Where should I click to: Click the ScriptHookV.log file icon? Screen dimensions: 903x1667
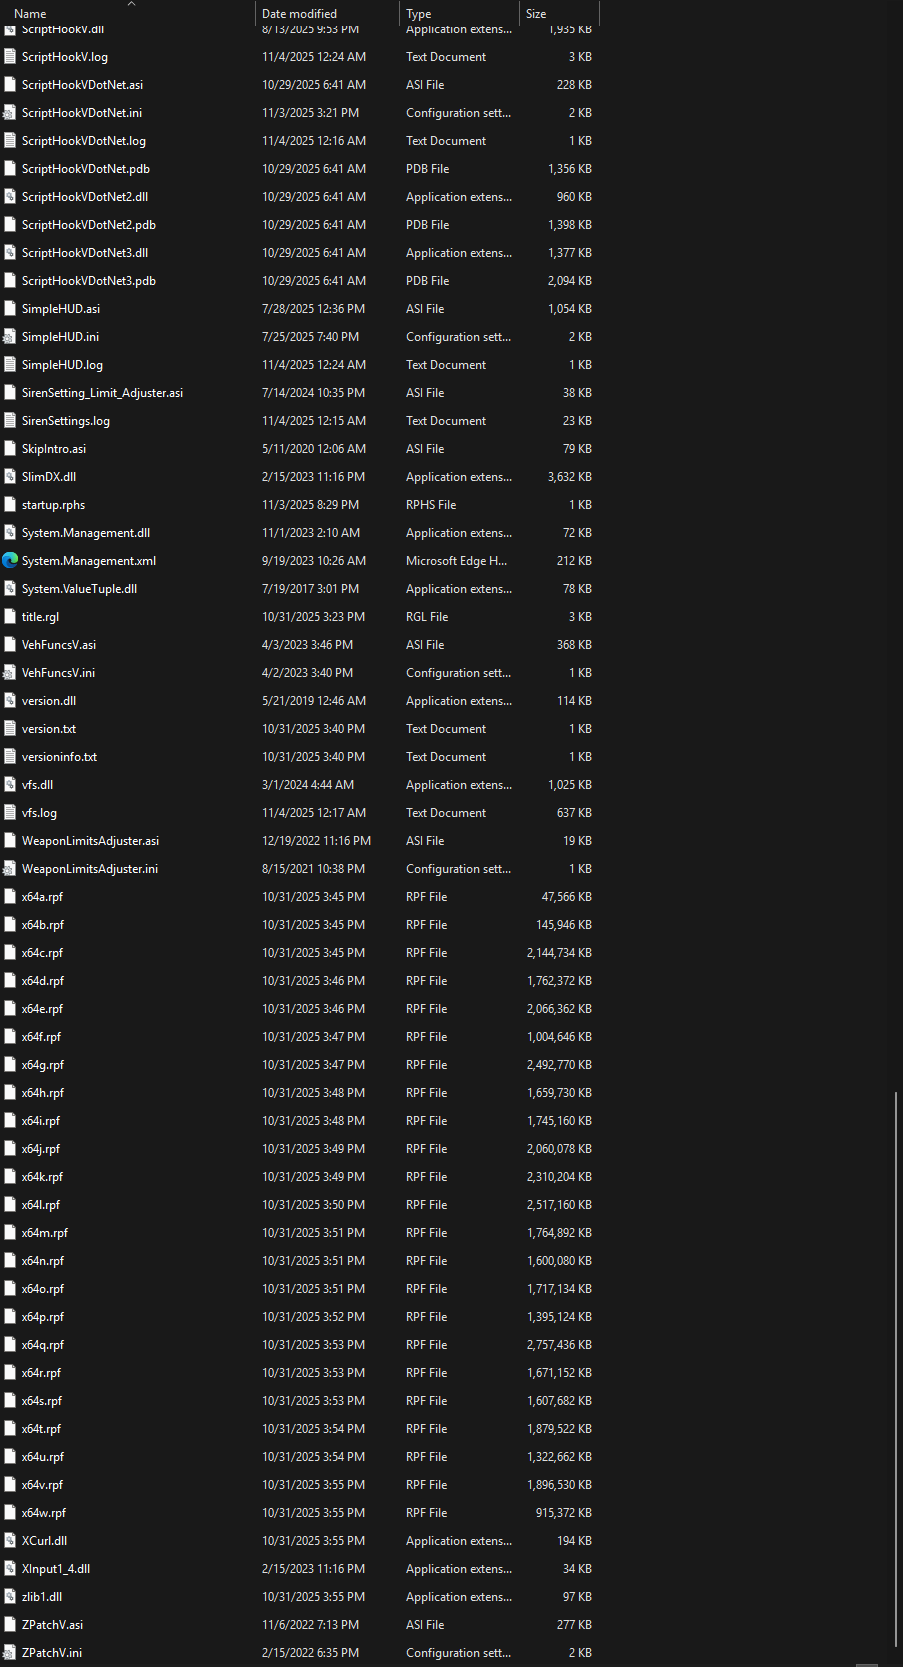tap(10, 57)
